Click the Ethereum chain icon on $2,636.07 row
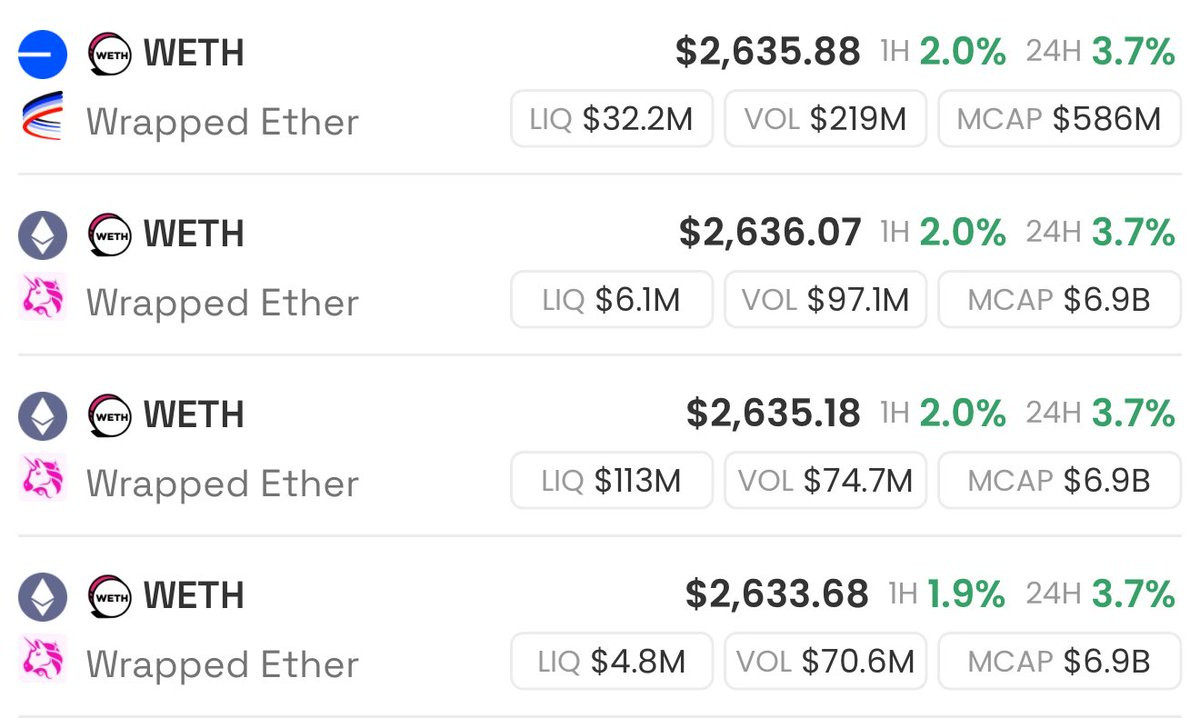The height and width of the screenshot is (718, 1200). [42, 236]
